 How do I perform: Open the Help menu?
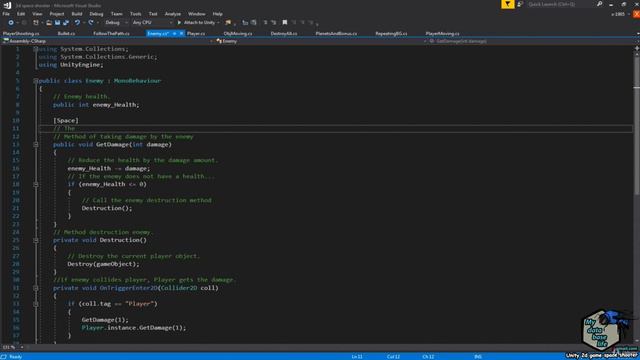point(218,14)
